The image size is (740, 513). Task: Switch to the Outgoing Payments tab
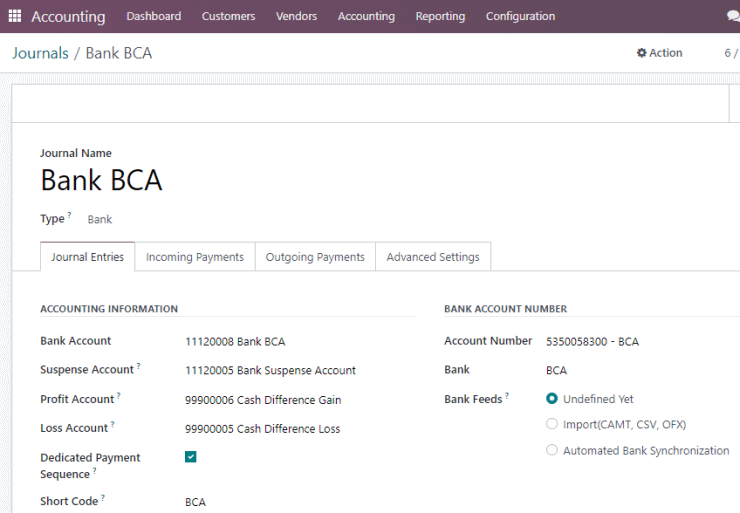point(315,257)
